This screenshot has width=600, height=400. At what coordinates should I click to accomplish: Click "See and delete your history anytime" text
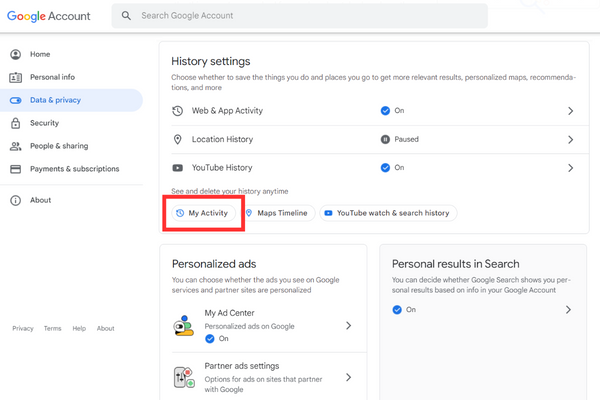coord(230,191)
